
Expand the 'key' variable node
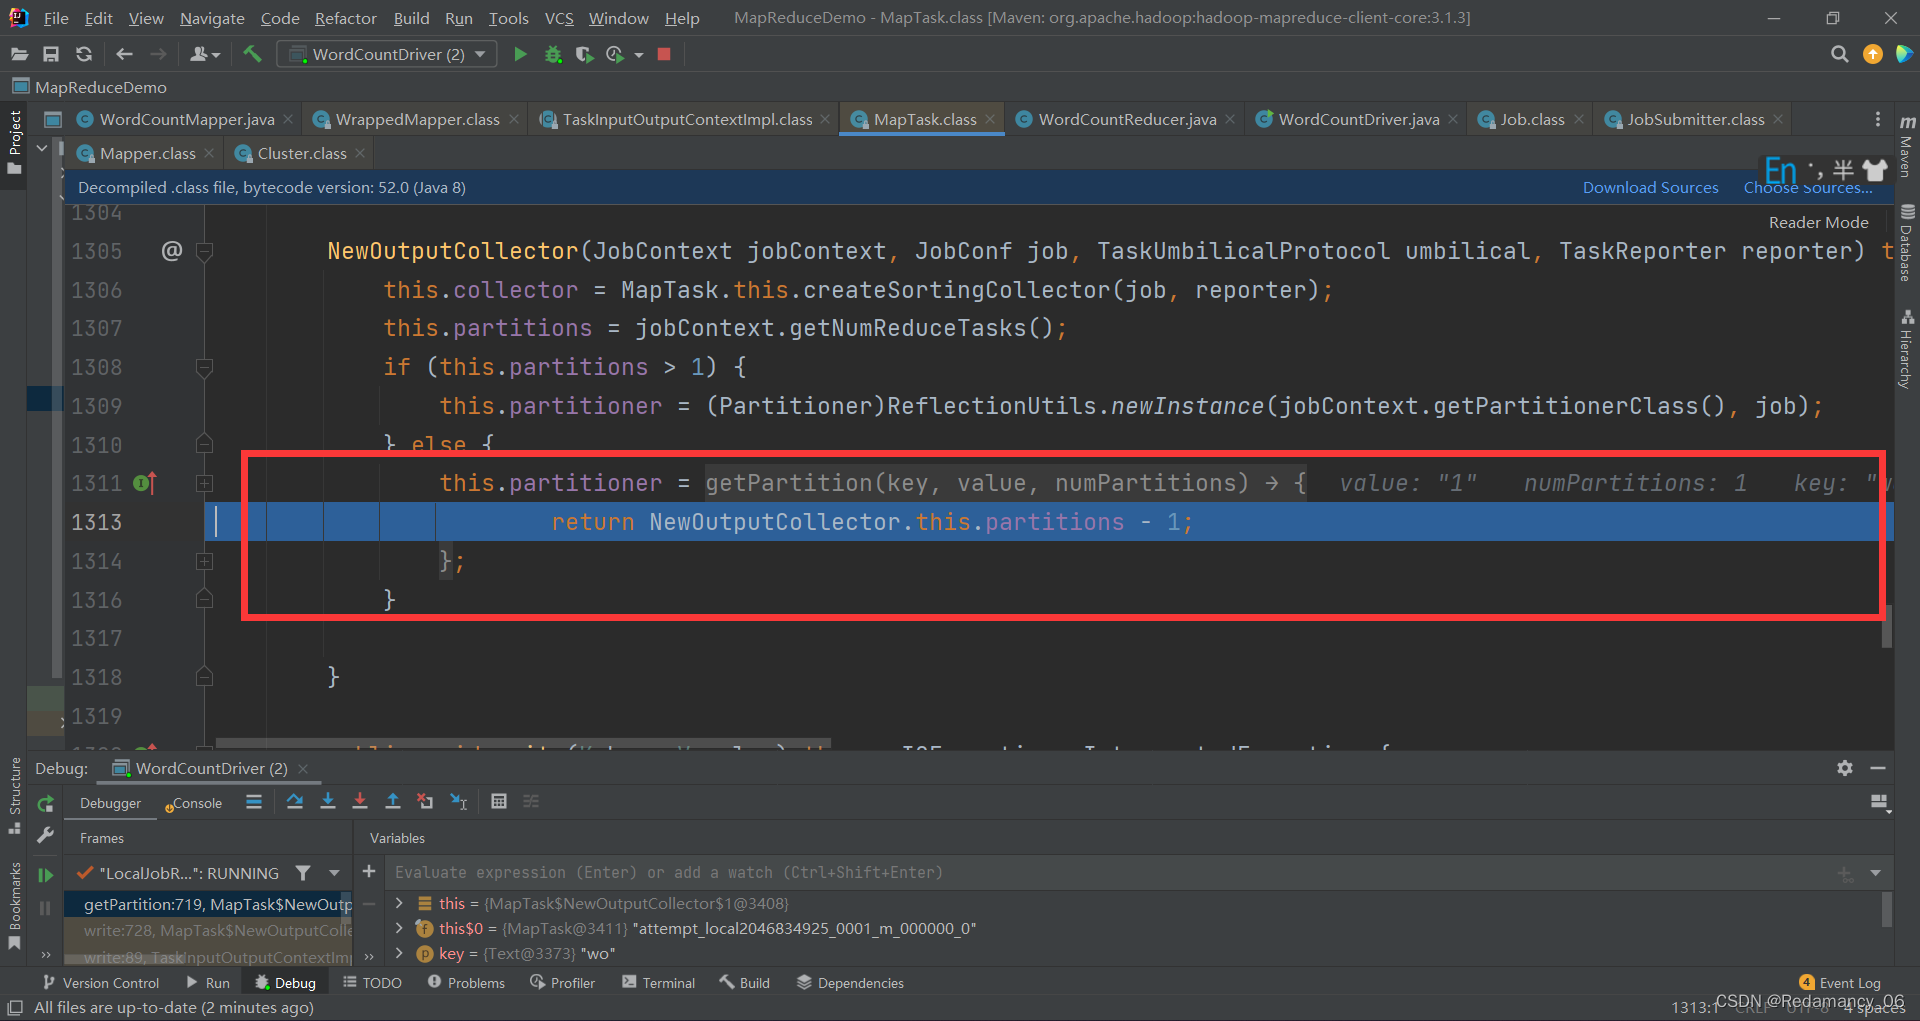(x=399, y=954)
